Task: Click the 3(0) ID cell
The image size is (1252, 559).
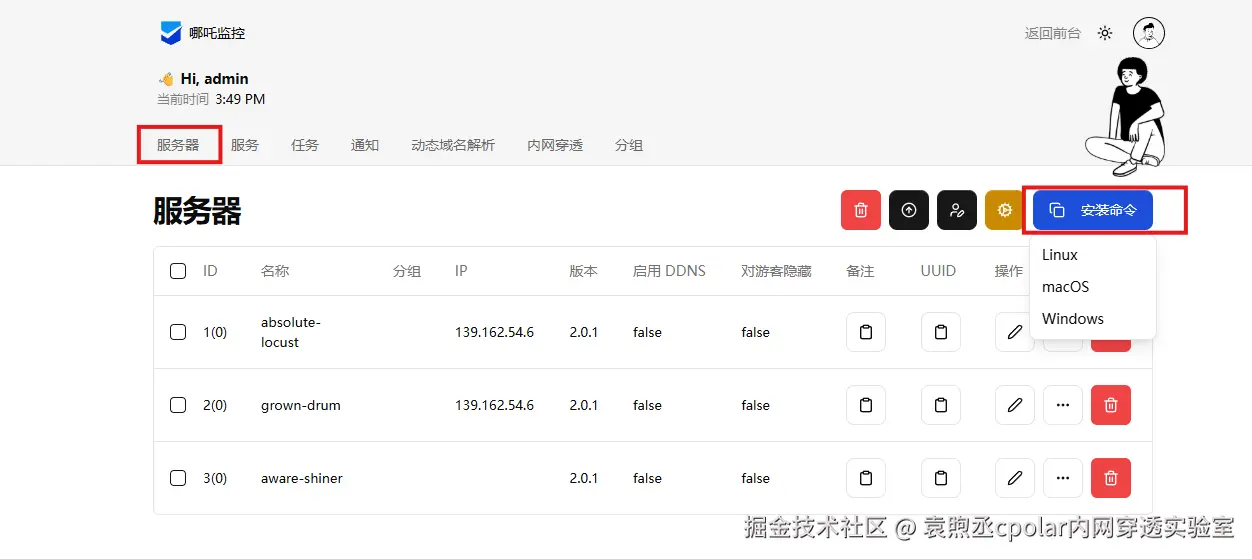Action: click(215, 478)
